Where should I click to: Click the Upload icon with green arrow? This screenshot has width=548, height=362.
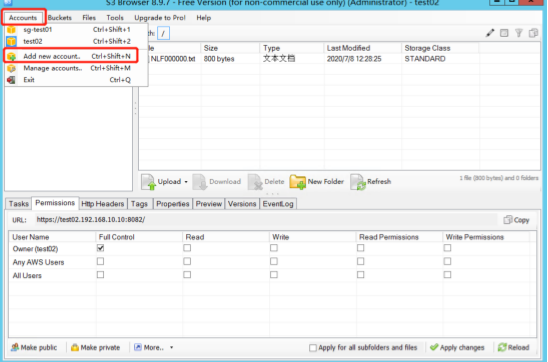[148, 182]
